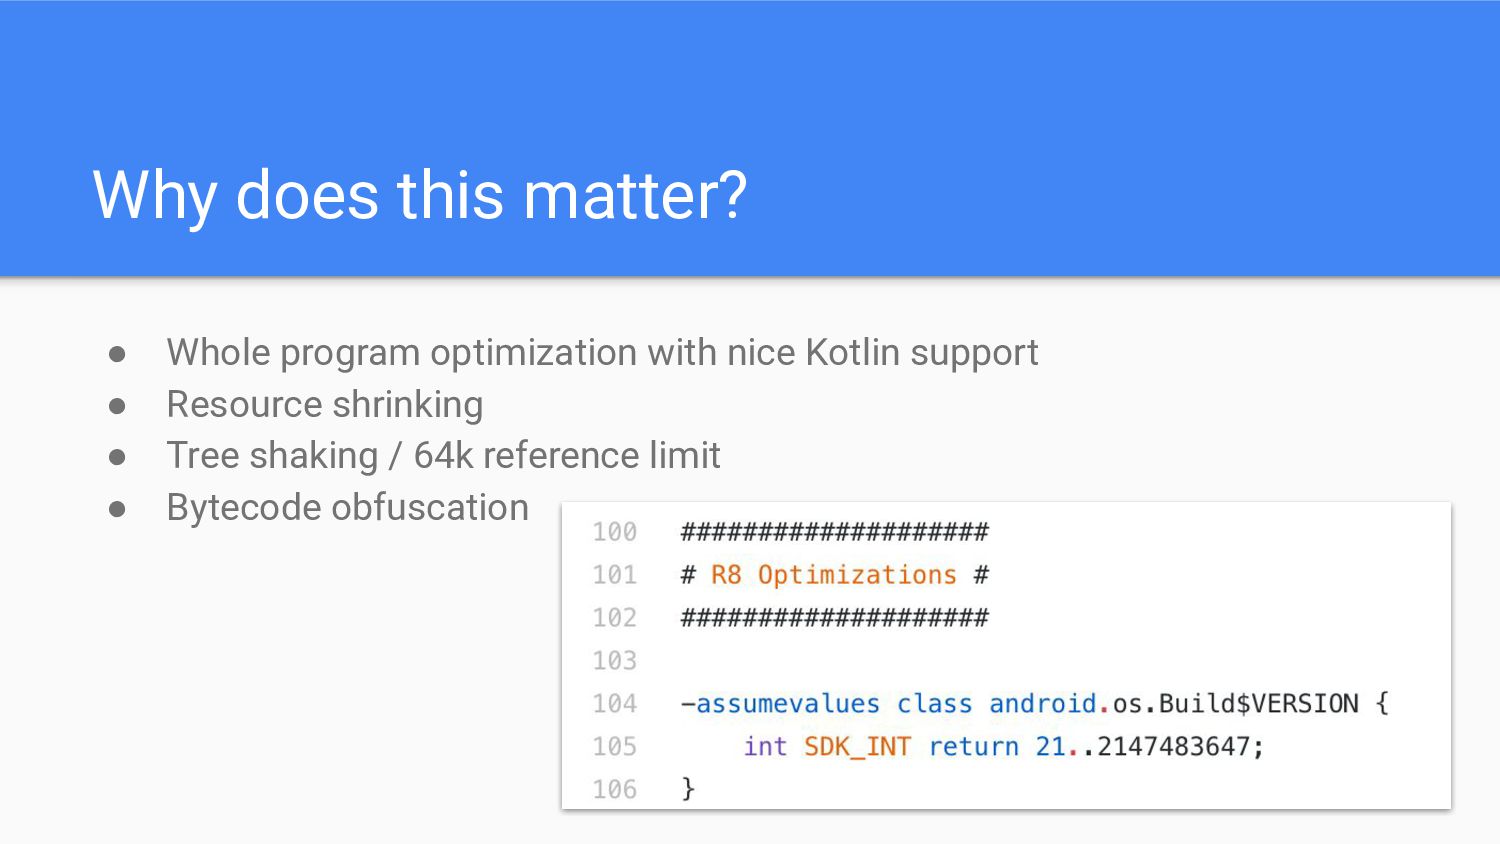
Task: Click line number 100 in the code snippet
Action: click(x=614, y=532)
